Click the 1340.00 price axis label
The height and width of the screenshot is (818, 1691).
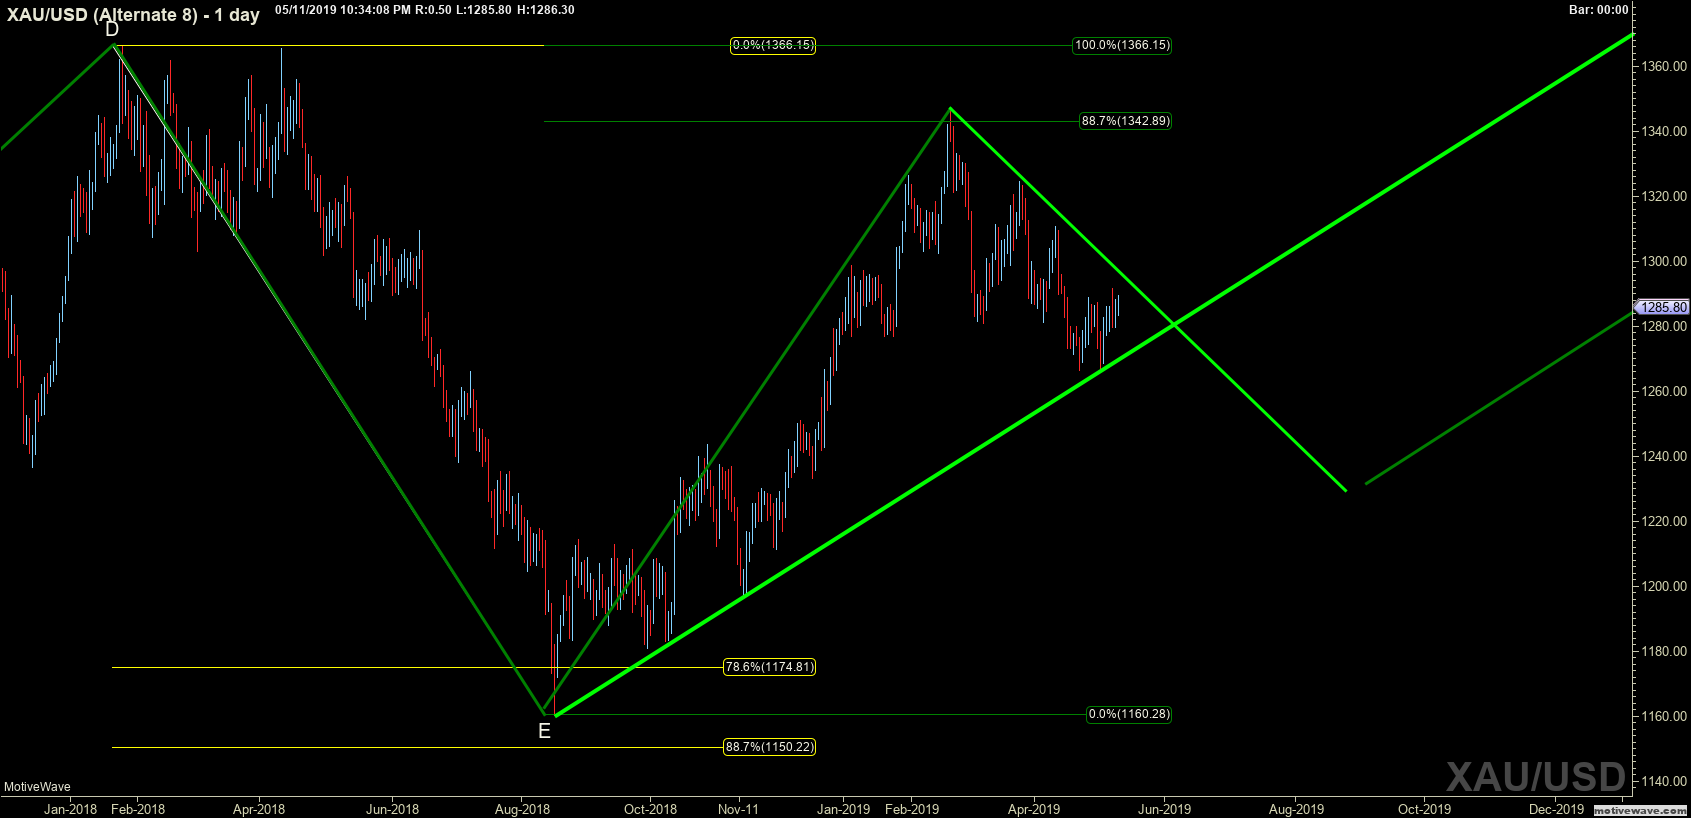tap(1664, 131)
